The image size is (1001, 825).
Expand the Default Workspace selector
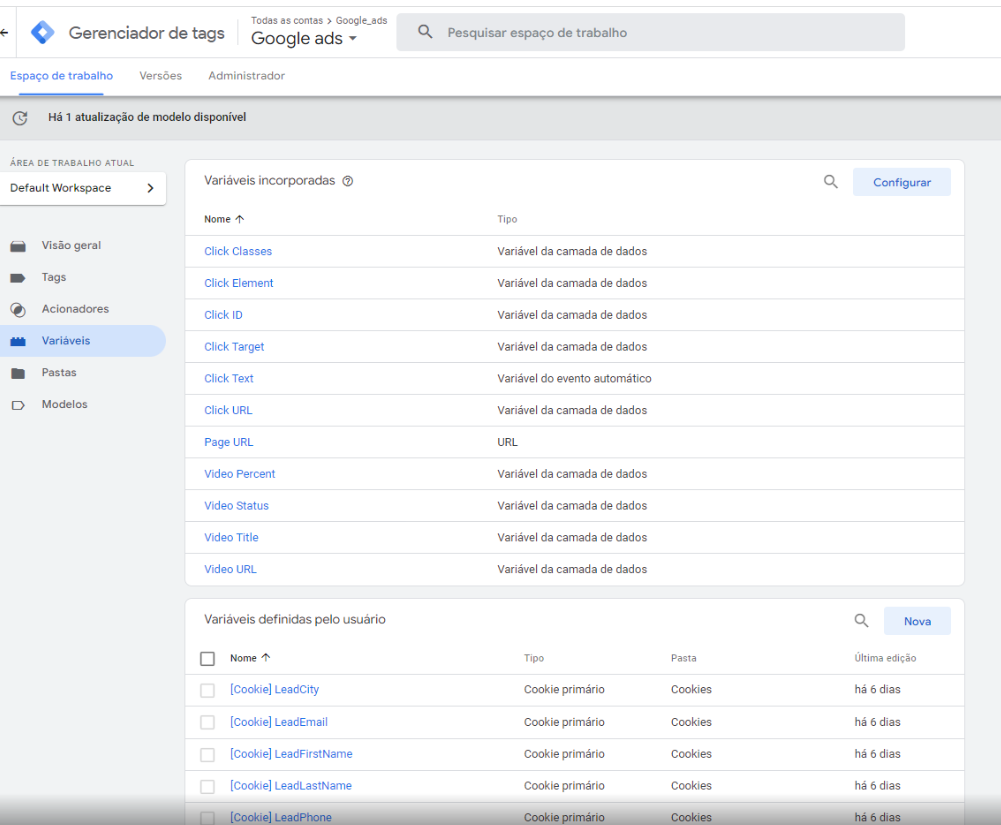[83, 188]
